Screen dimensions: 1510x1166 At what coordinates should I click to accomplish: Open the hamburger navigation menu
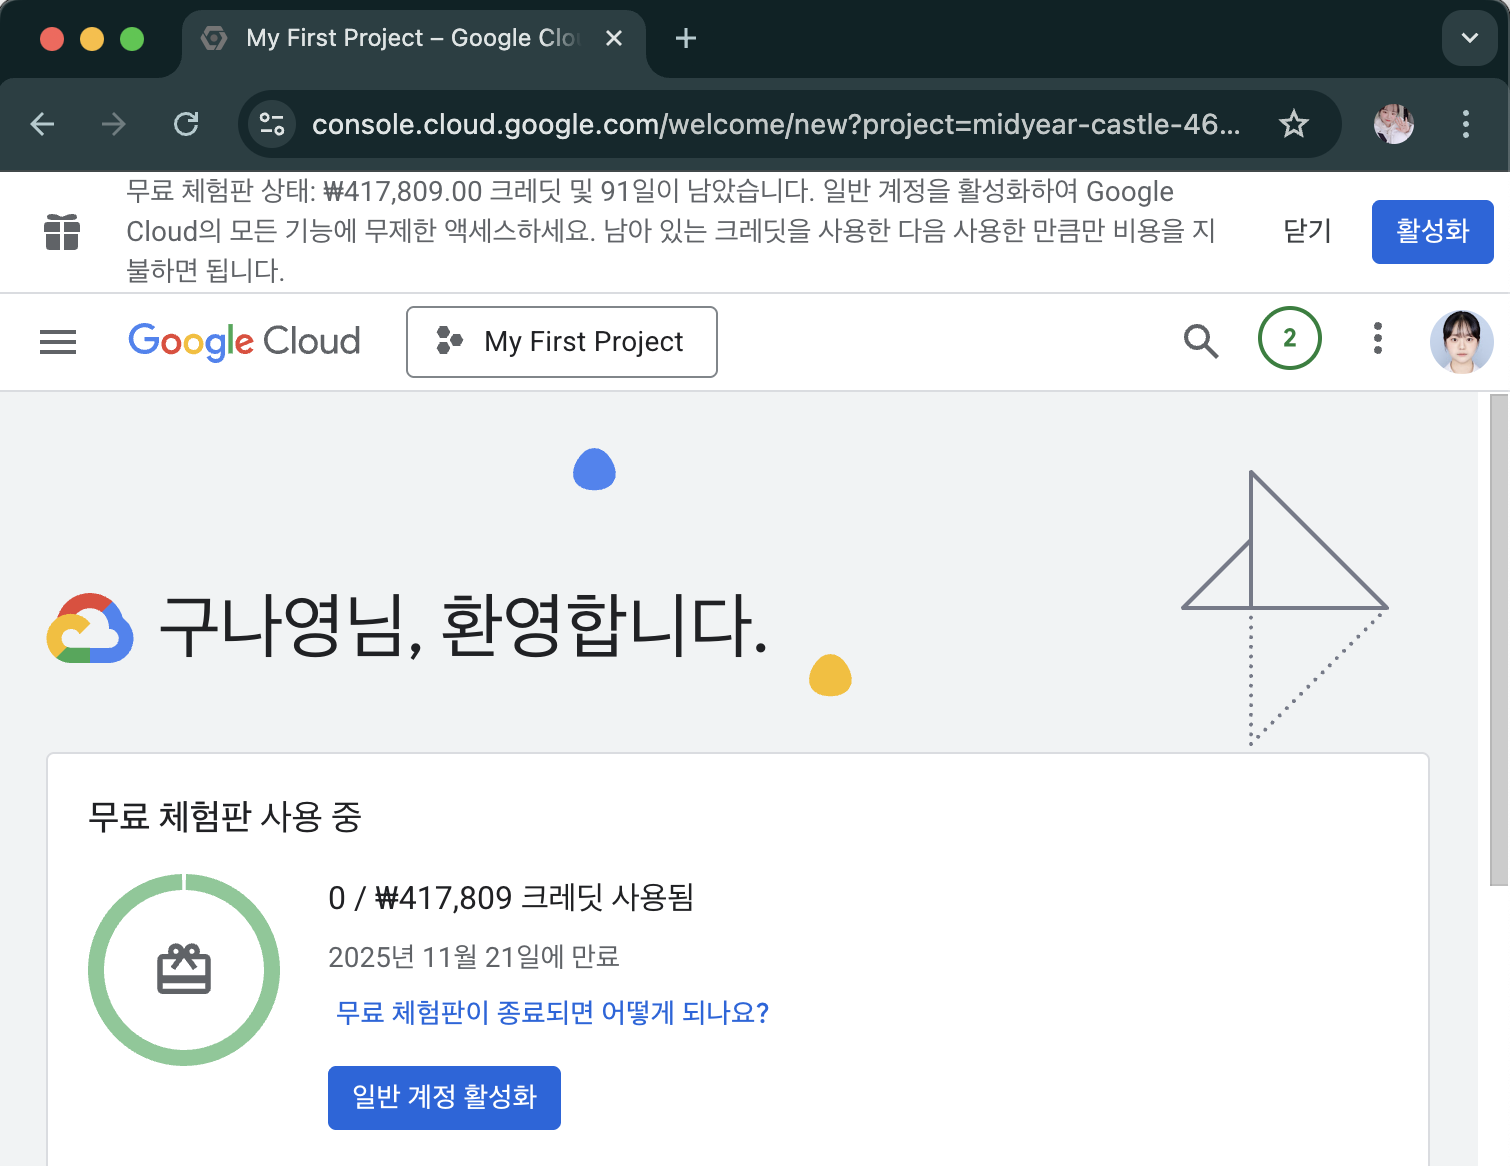[x=58, y=342]
